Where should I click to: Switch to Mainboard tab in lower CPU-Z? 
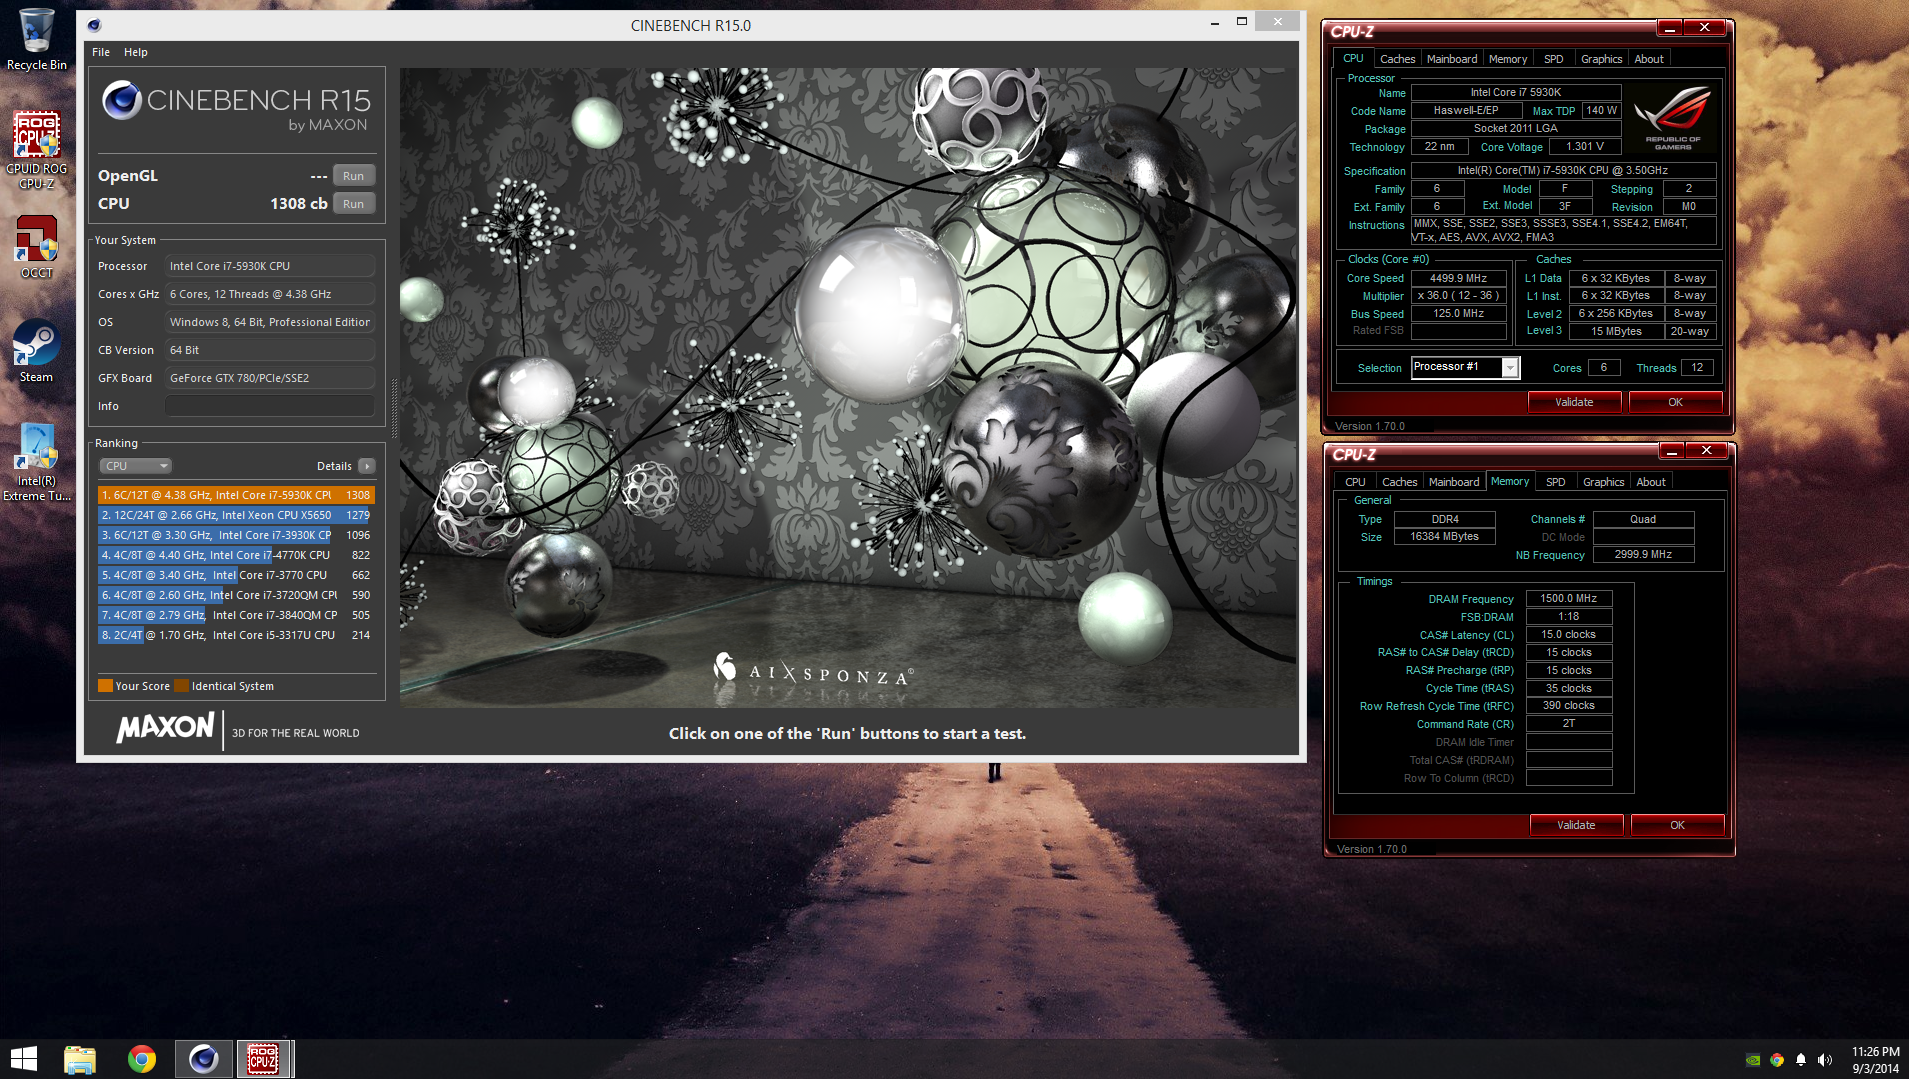pyautogui.click(x=1454, y=482)
